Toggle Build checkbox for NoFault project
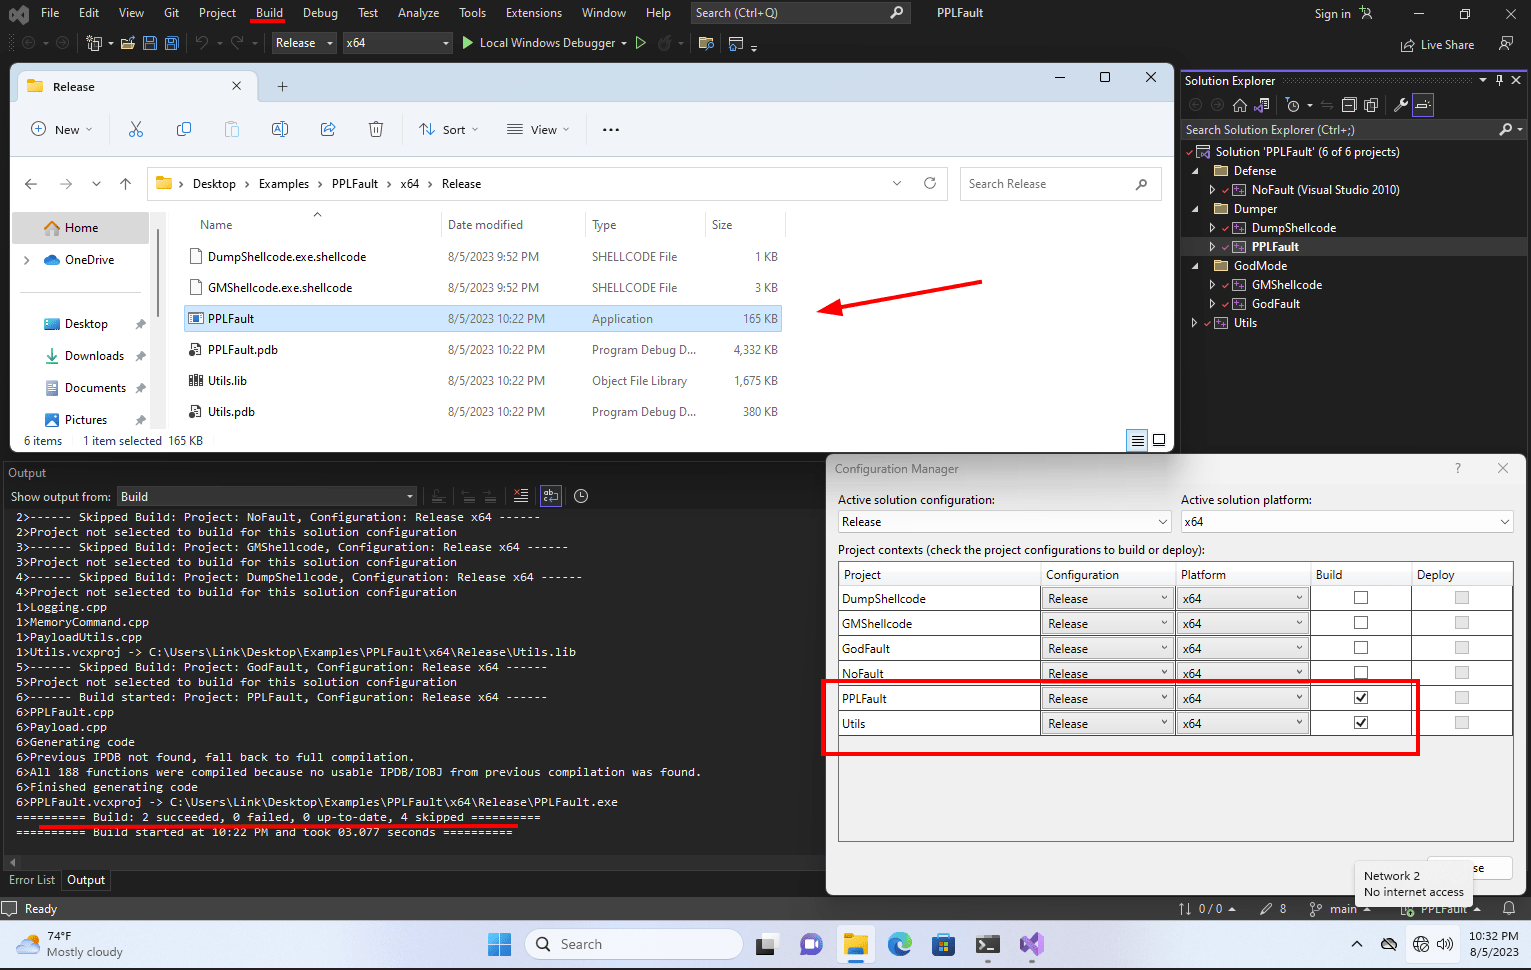 [x=1361, y=673]
